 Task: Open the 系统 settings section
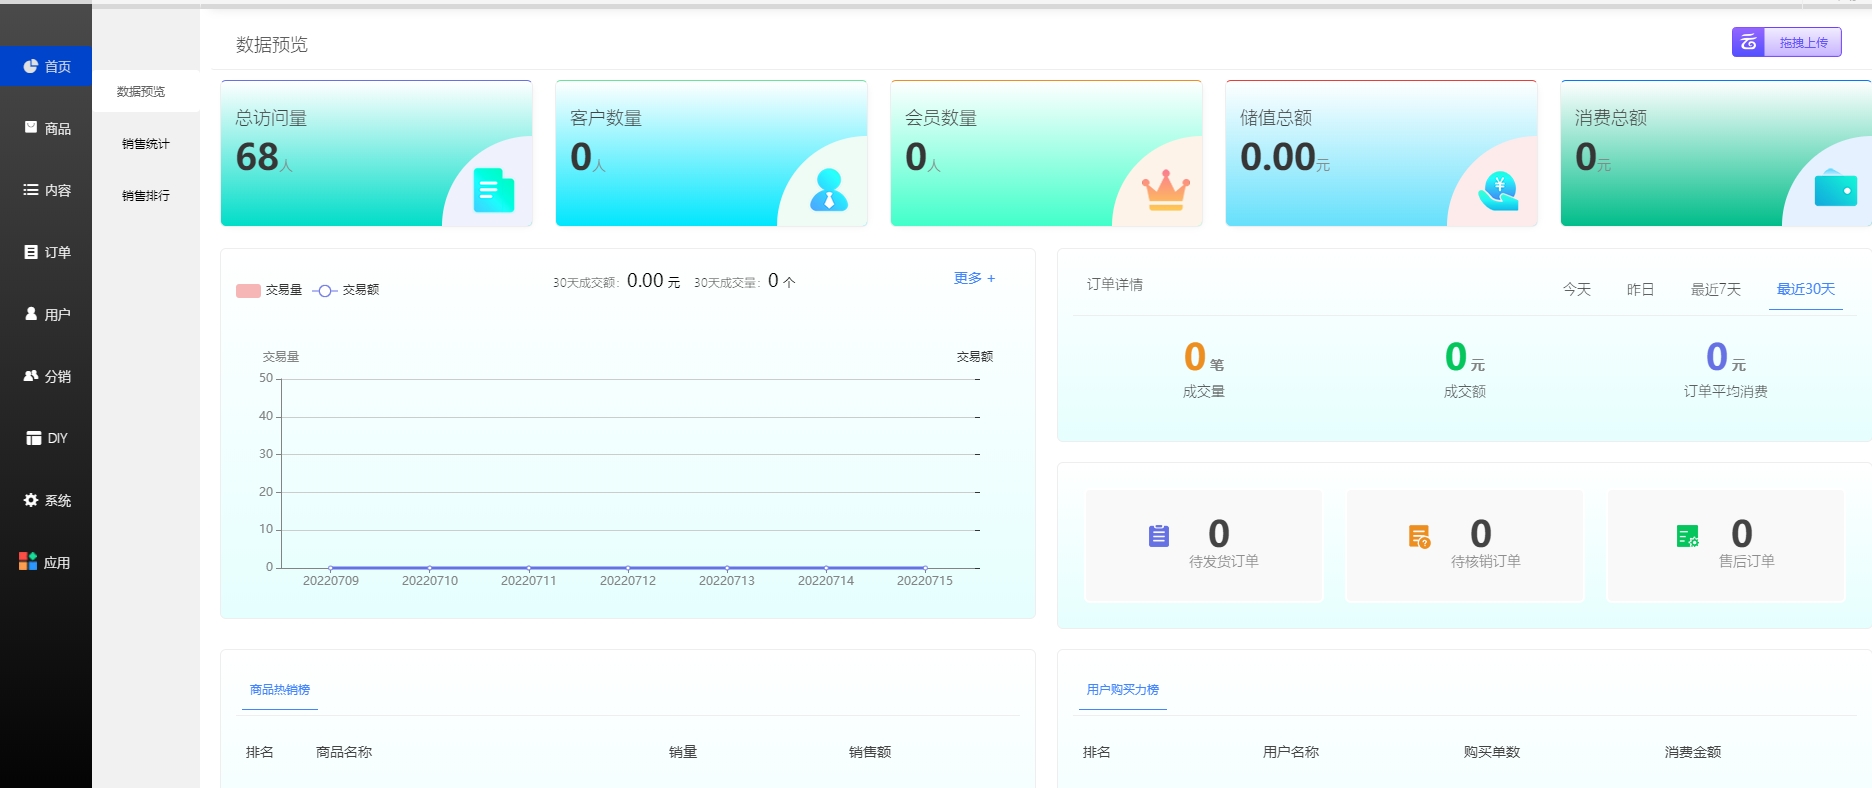point(46,500)
